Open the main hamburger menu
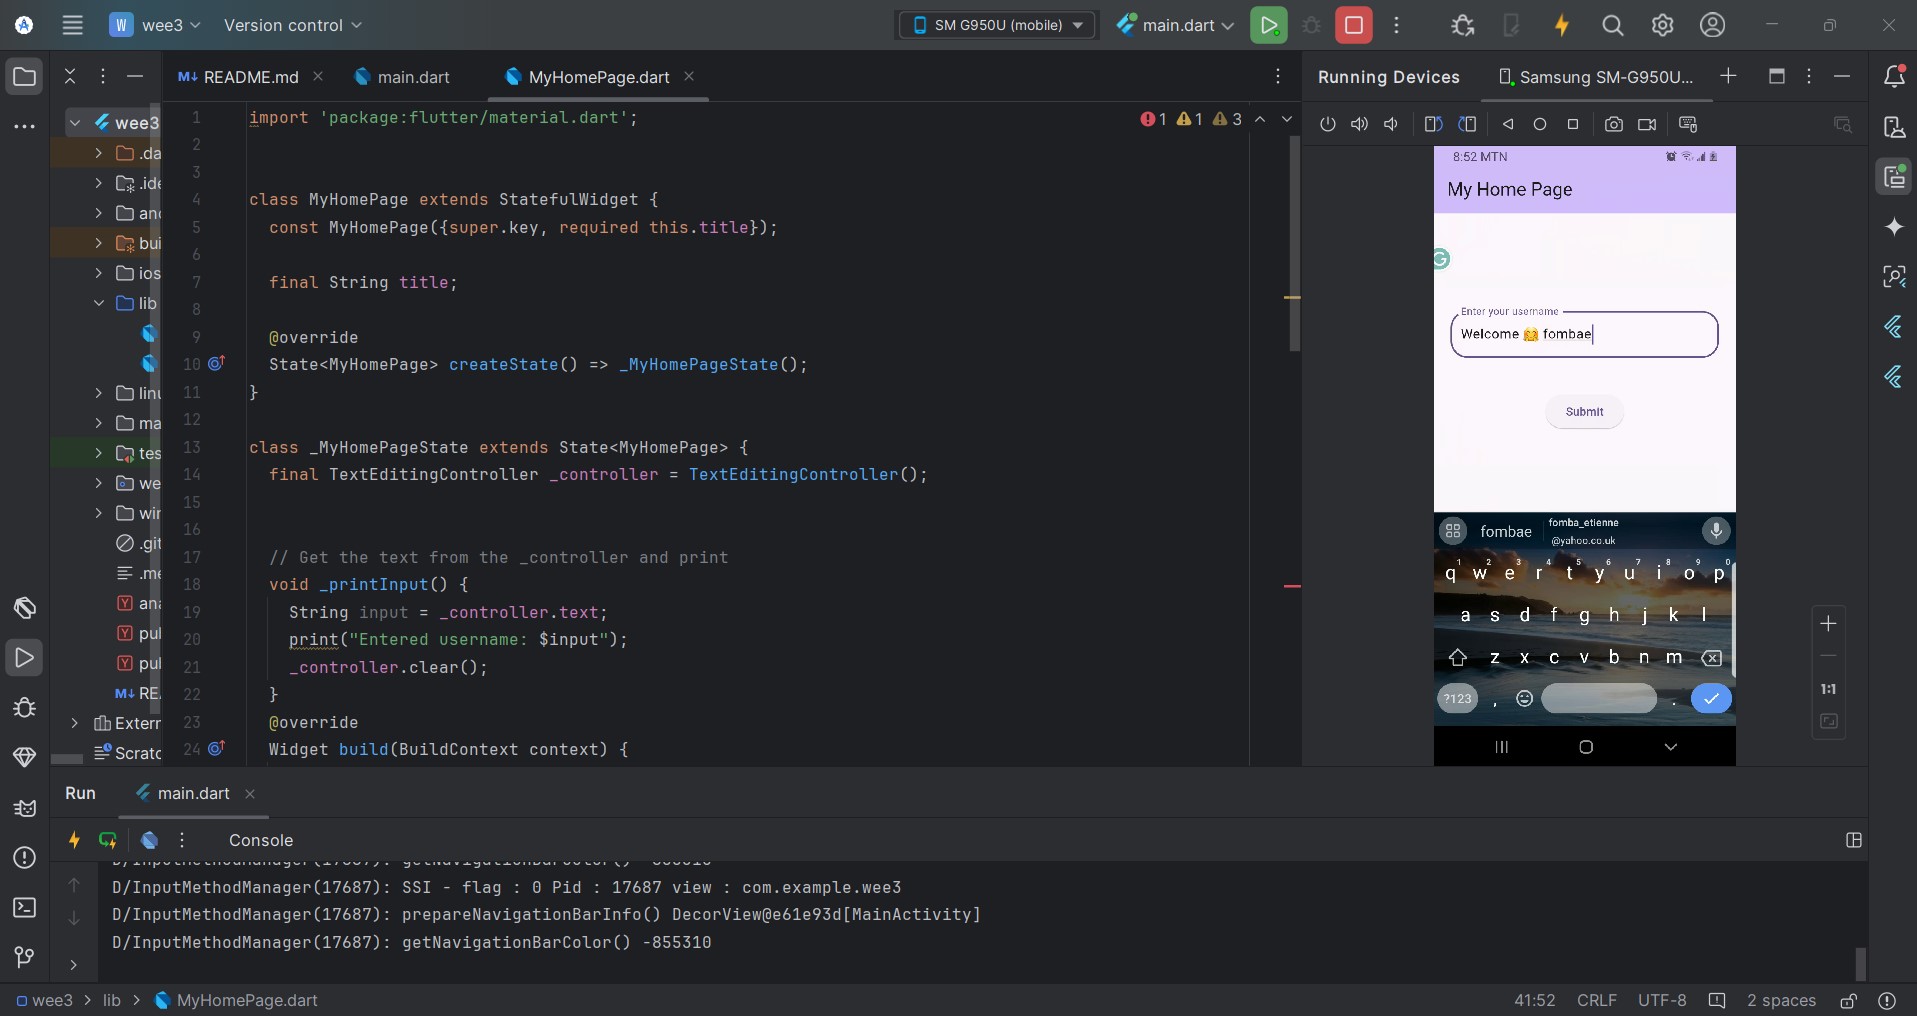 72,25
